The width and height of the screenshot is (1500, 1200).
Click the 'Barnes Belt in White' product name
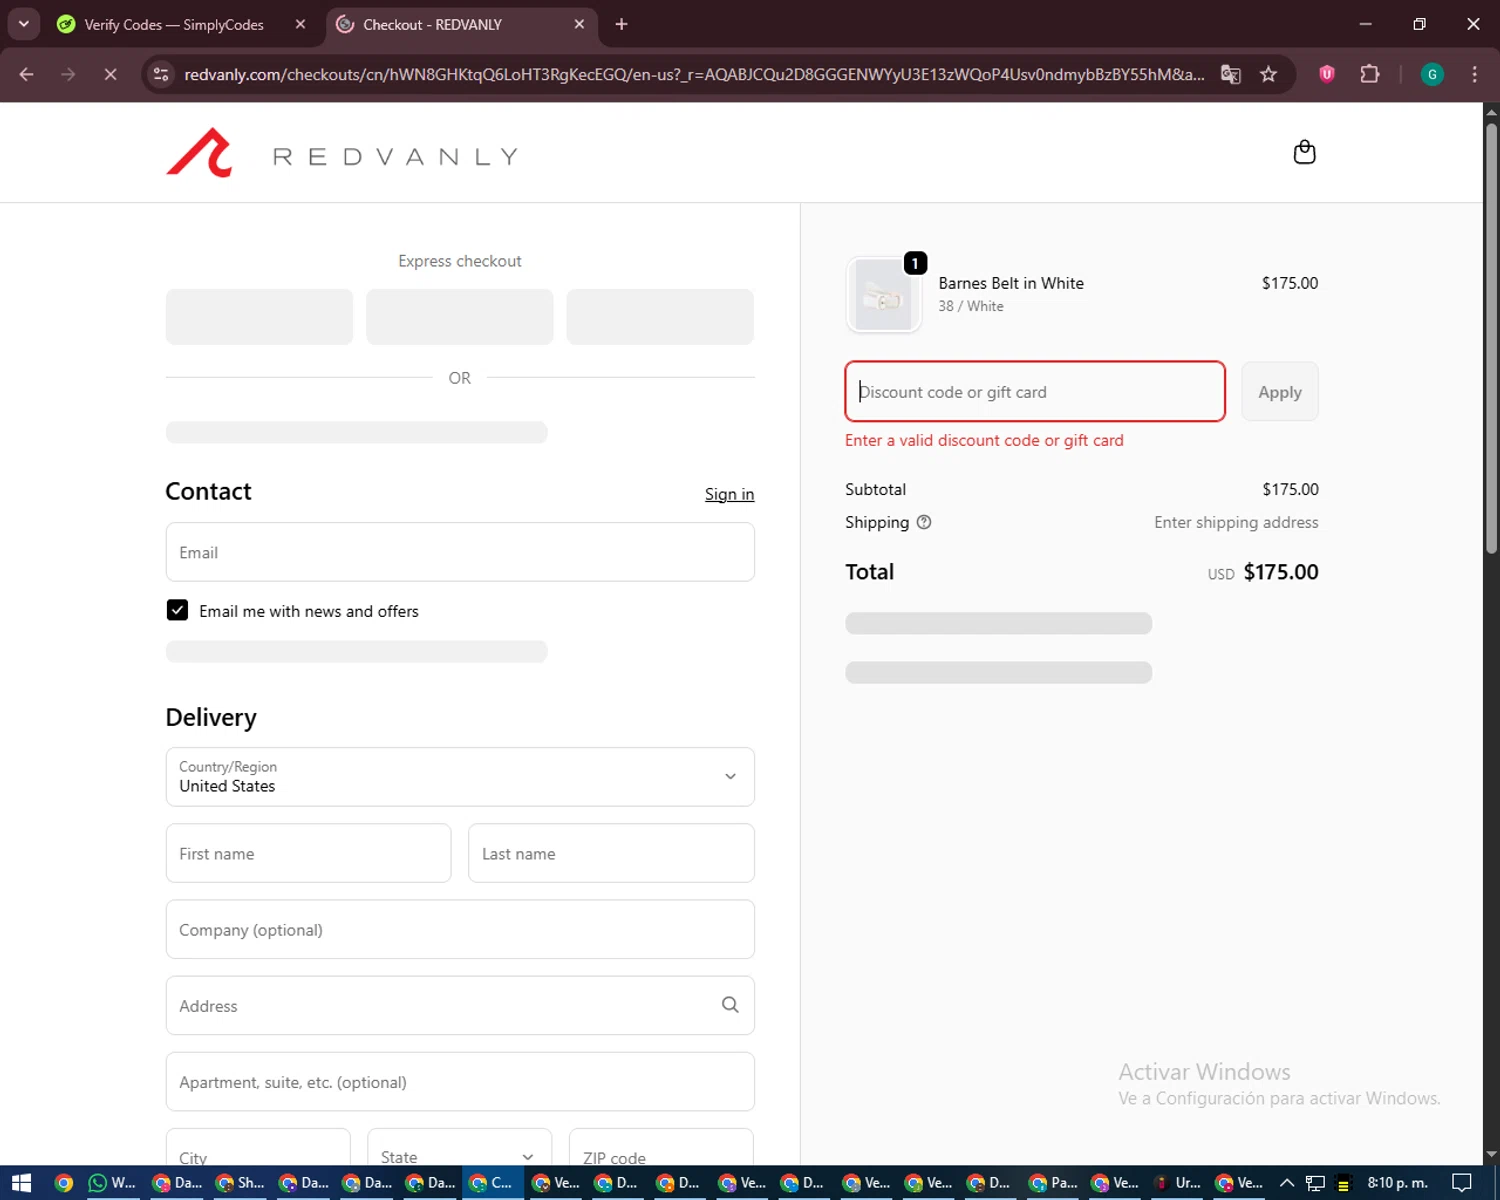[x=1011, y=283]
